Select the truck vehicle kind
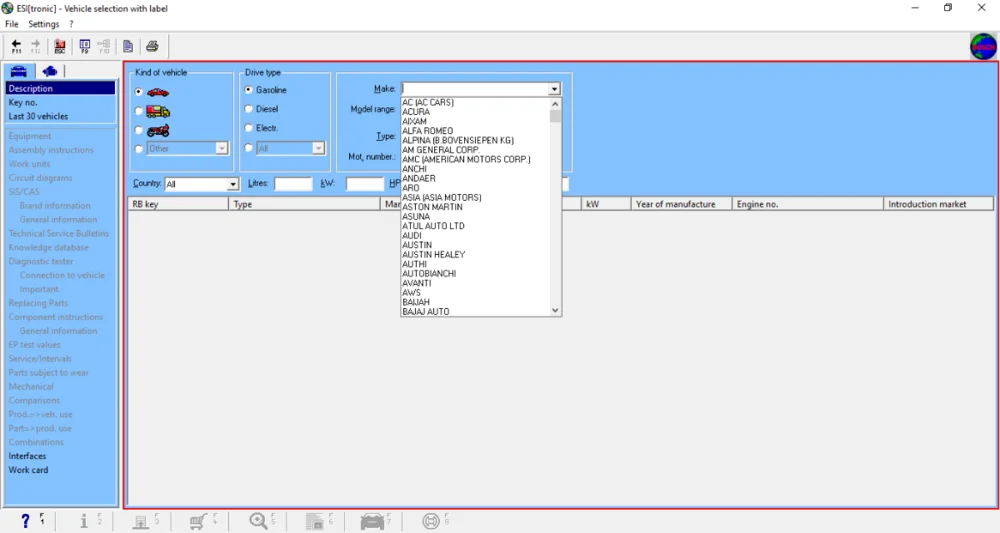This screenshot has width=1000, height=533. click(138, 112)
